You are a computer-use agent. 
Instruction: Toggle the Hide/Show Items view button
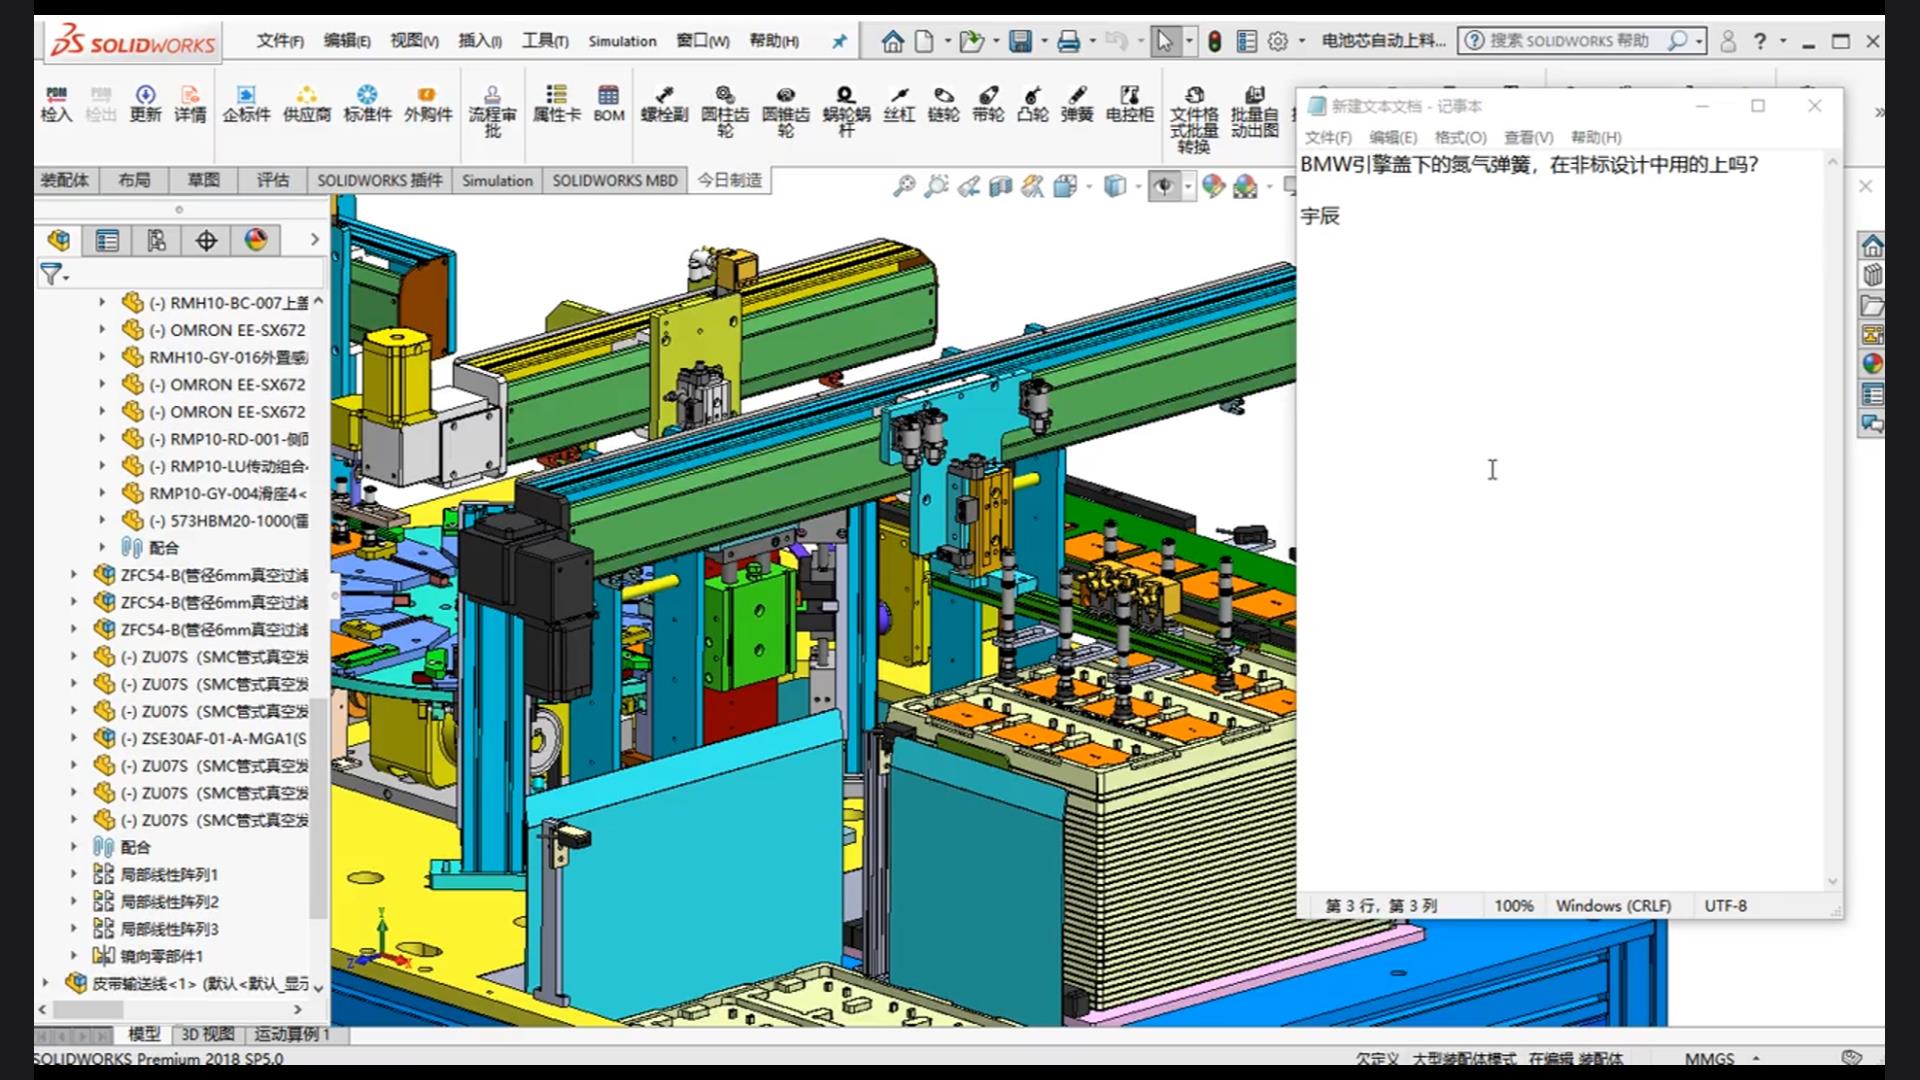tap(1164, 186)
